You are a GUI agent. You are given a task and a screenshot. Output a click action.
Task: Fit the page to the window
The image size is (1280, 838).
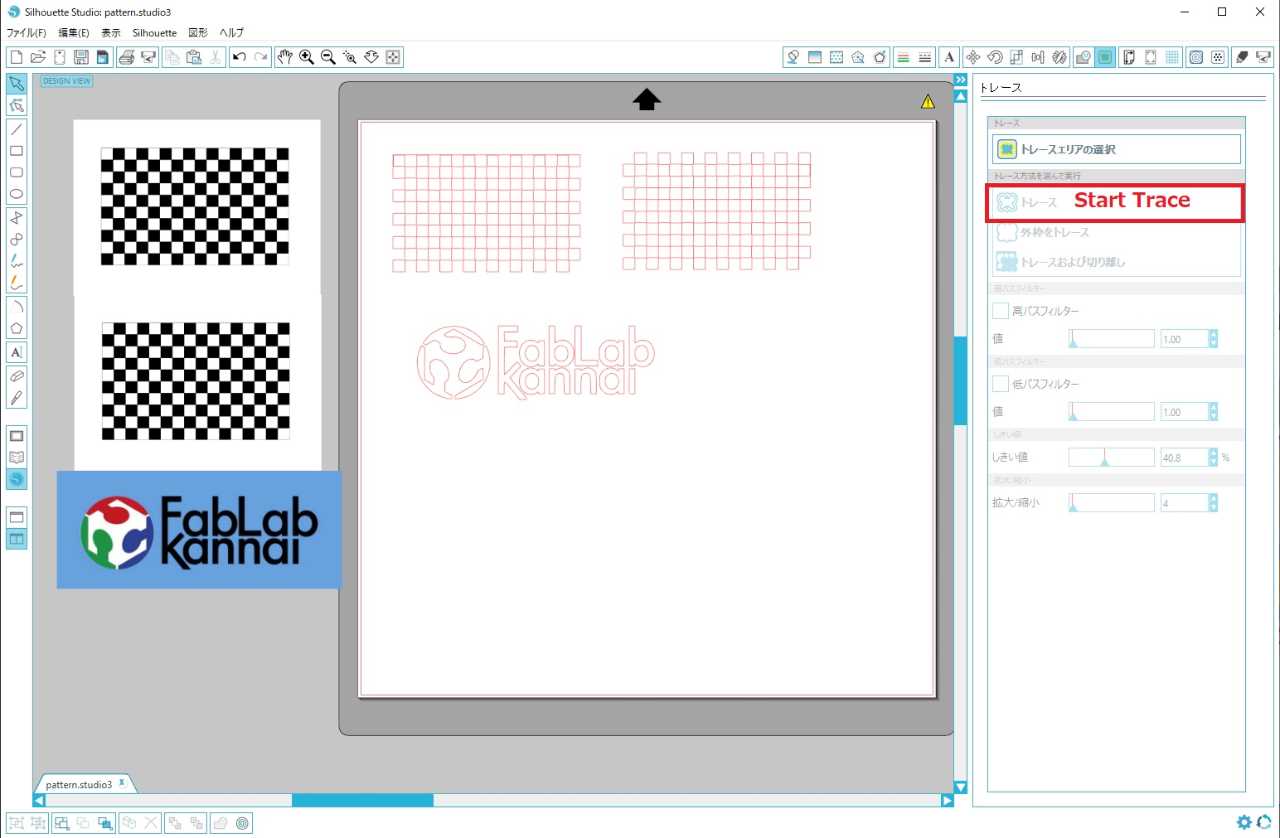tap(394, 57)
